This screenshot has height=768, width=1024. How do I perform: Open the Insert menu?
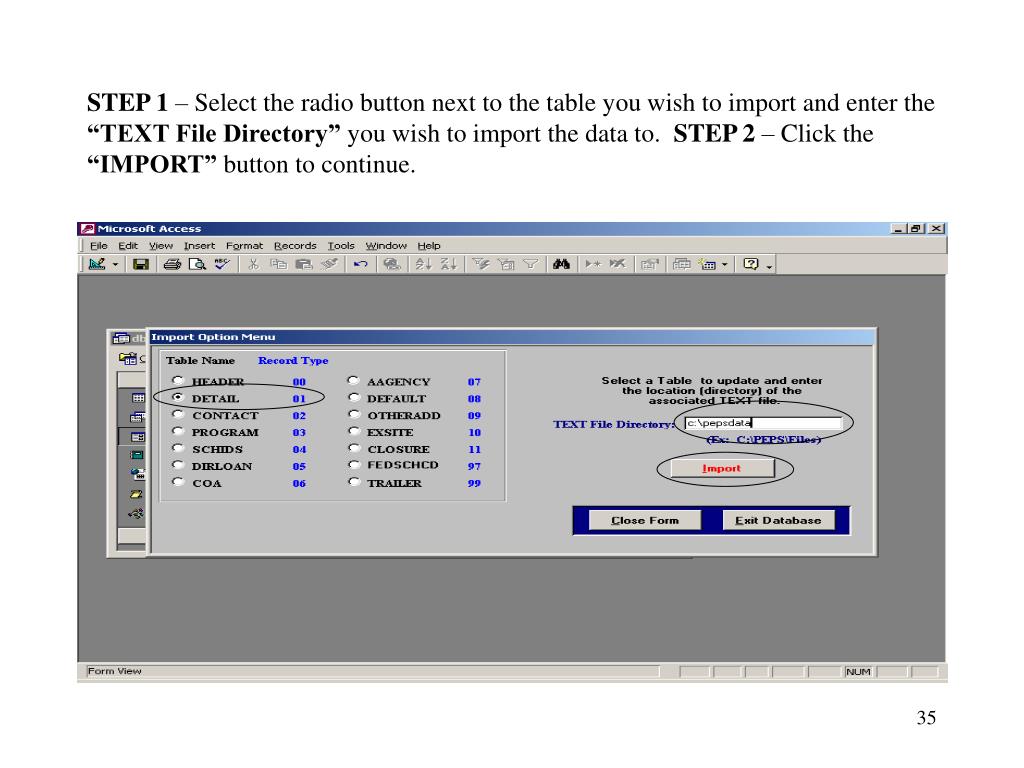tap(199, 246)
